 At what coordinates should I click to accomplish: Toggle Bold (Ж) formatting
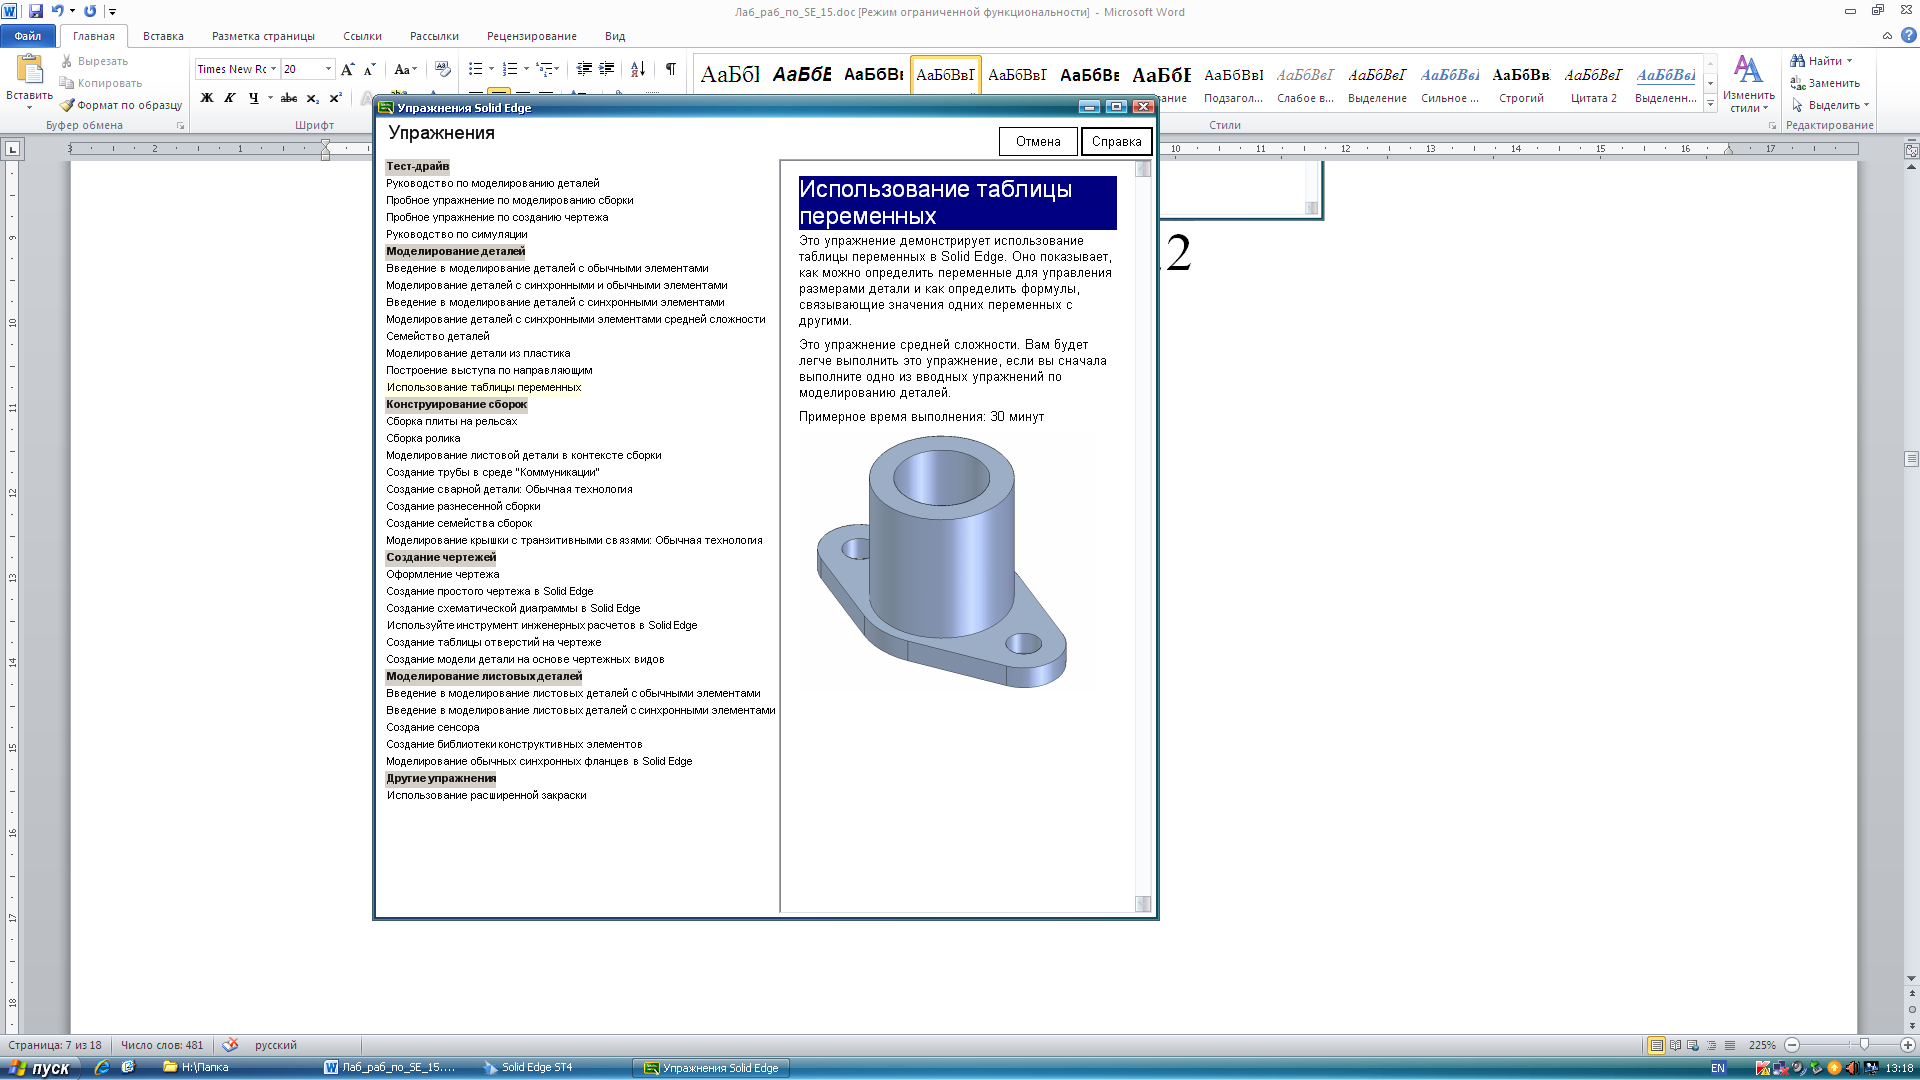207,98
